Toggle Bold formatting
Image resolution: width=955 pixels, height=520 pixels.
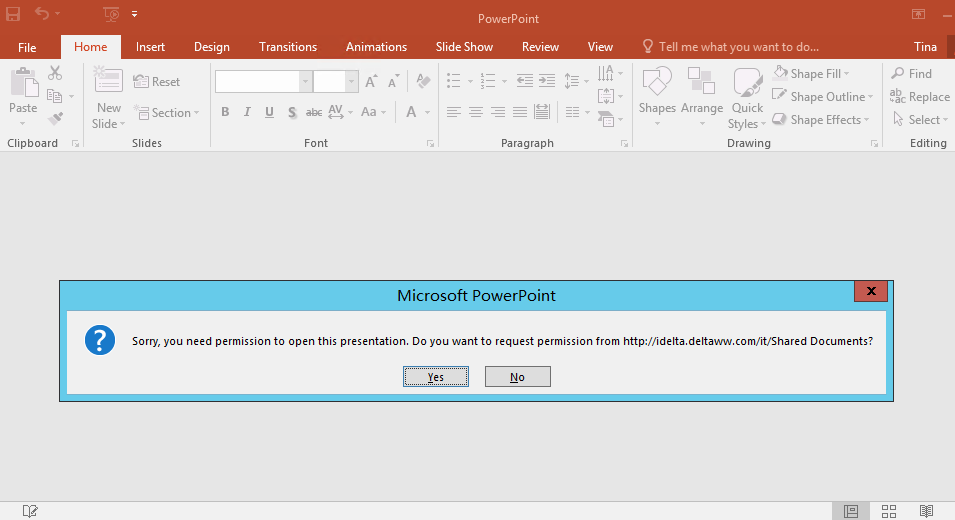(225, 112)
